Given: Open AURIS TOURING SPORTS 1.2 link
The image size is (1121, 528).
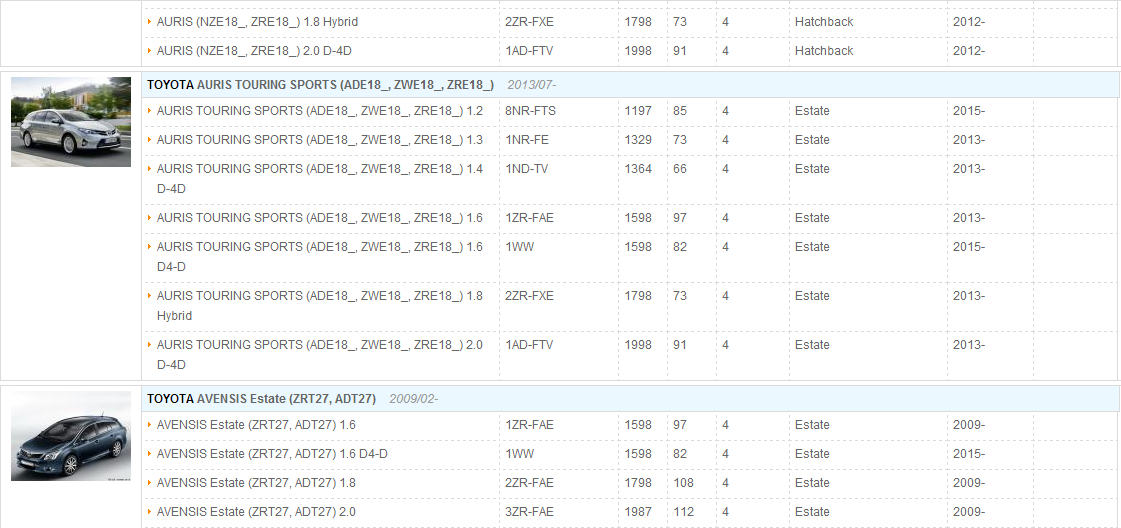Looking at the screenshot, I should click(320, 111).
